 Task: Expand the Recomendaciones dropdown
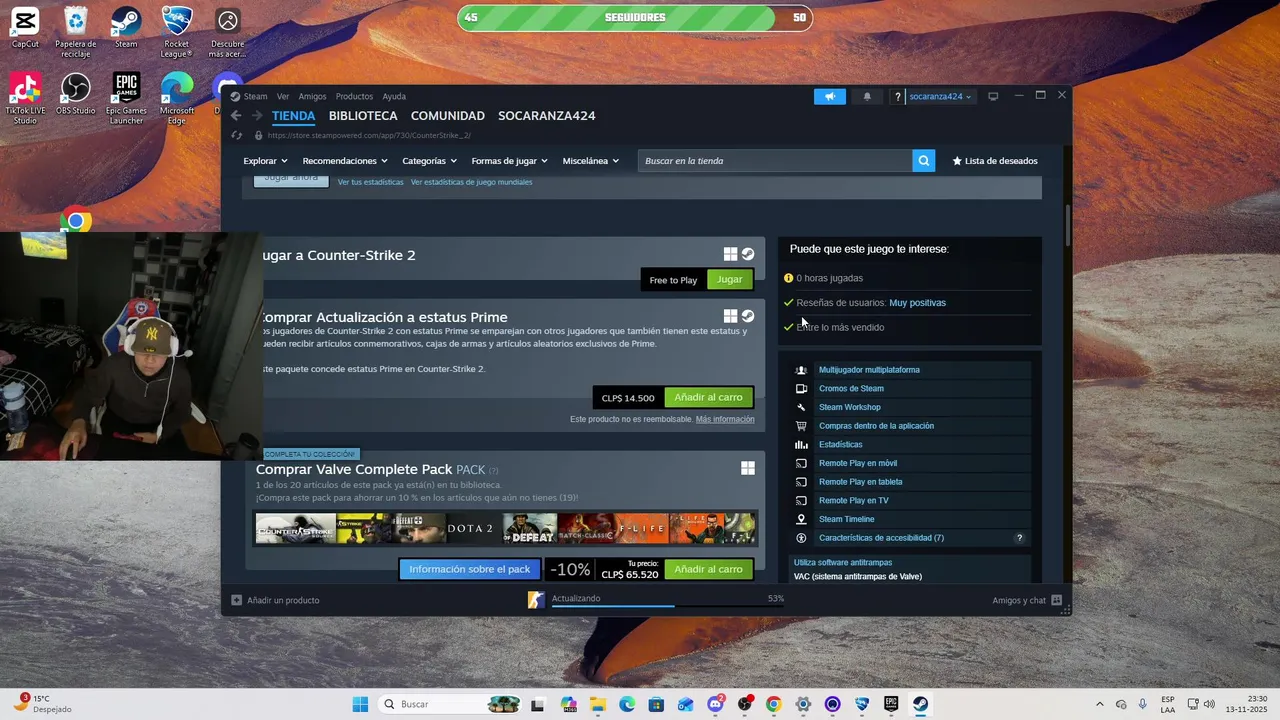[345, 161]
